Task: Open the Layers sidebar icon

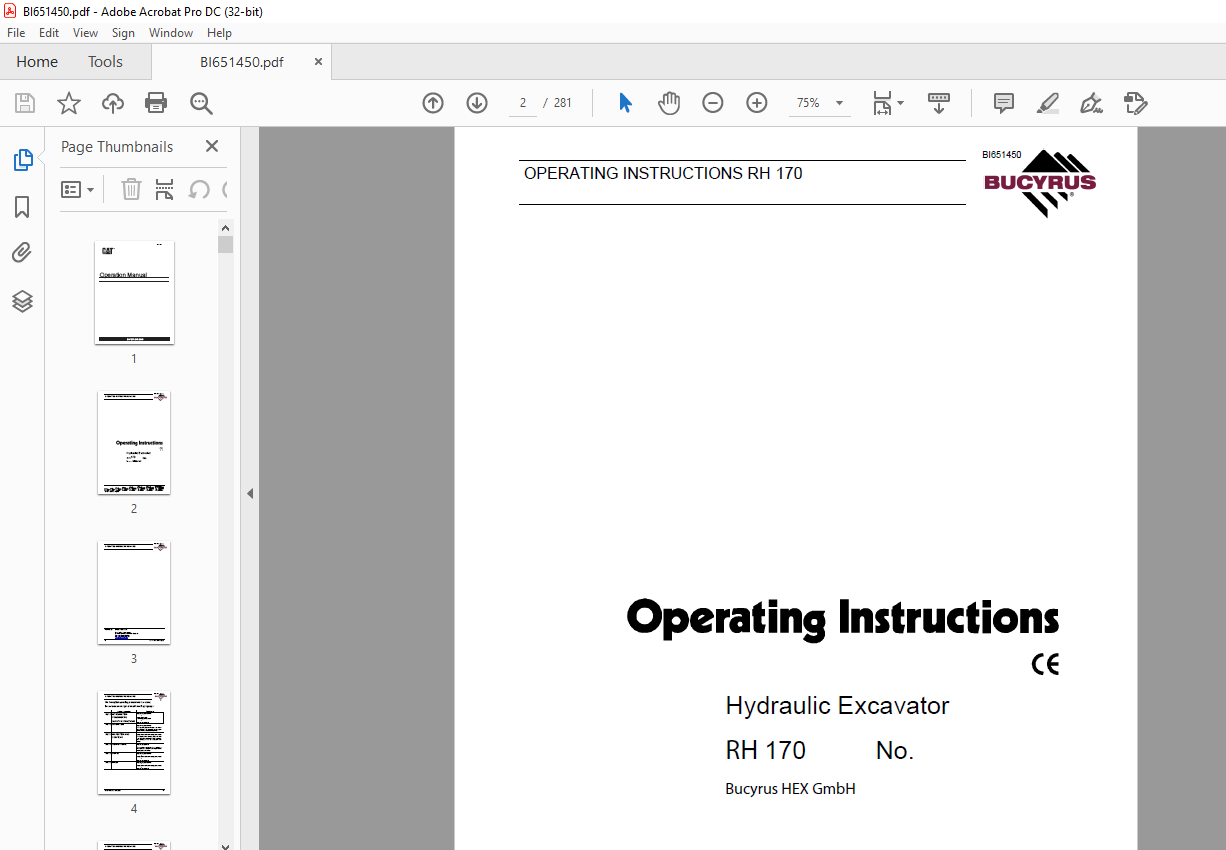Action: click(x=22, y=301)
